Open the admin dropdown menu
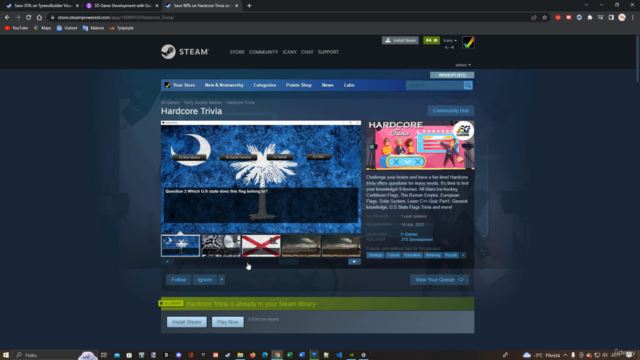The height and width of the screenshot is (360, 640). [x=463, y=65]
